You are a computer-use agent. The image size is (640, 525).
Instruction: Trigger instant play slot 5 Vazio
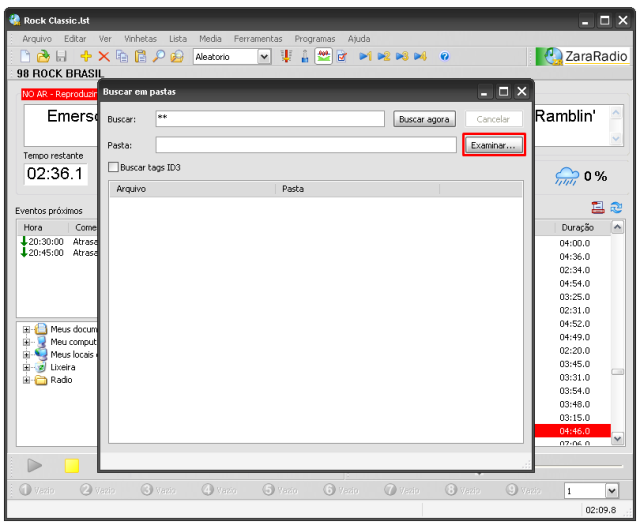(x=280, y=490)
